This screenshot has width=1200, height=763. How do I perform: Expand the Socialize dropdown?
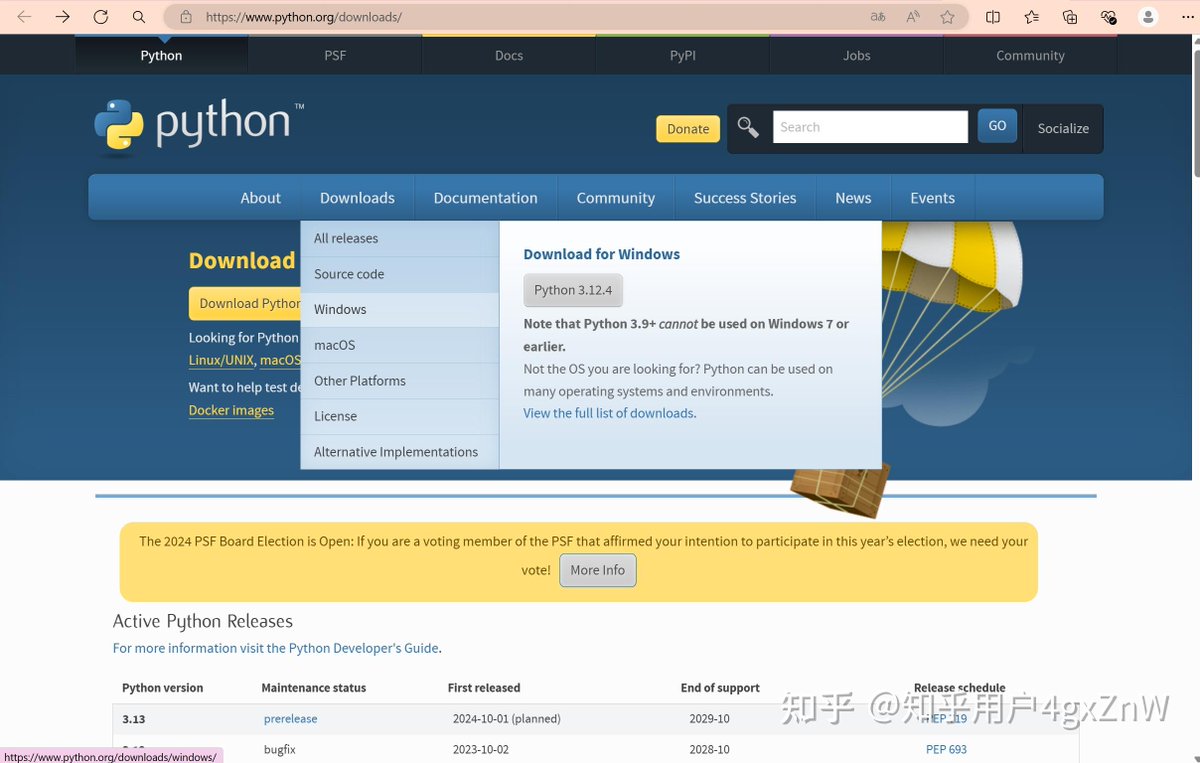[1063, 128]
